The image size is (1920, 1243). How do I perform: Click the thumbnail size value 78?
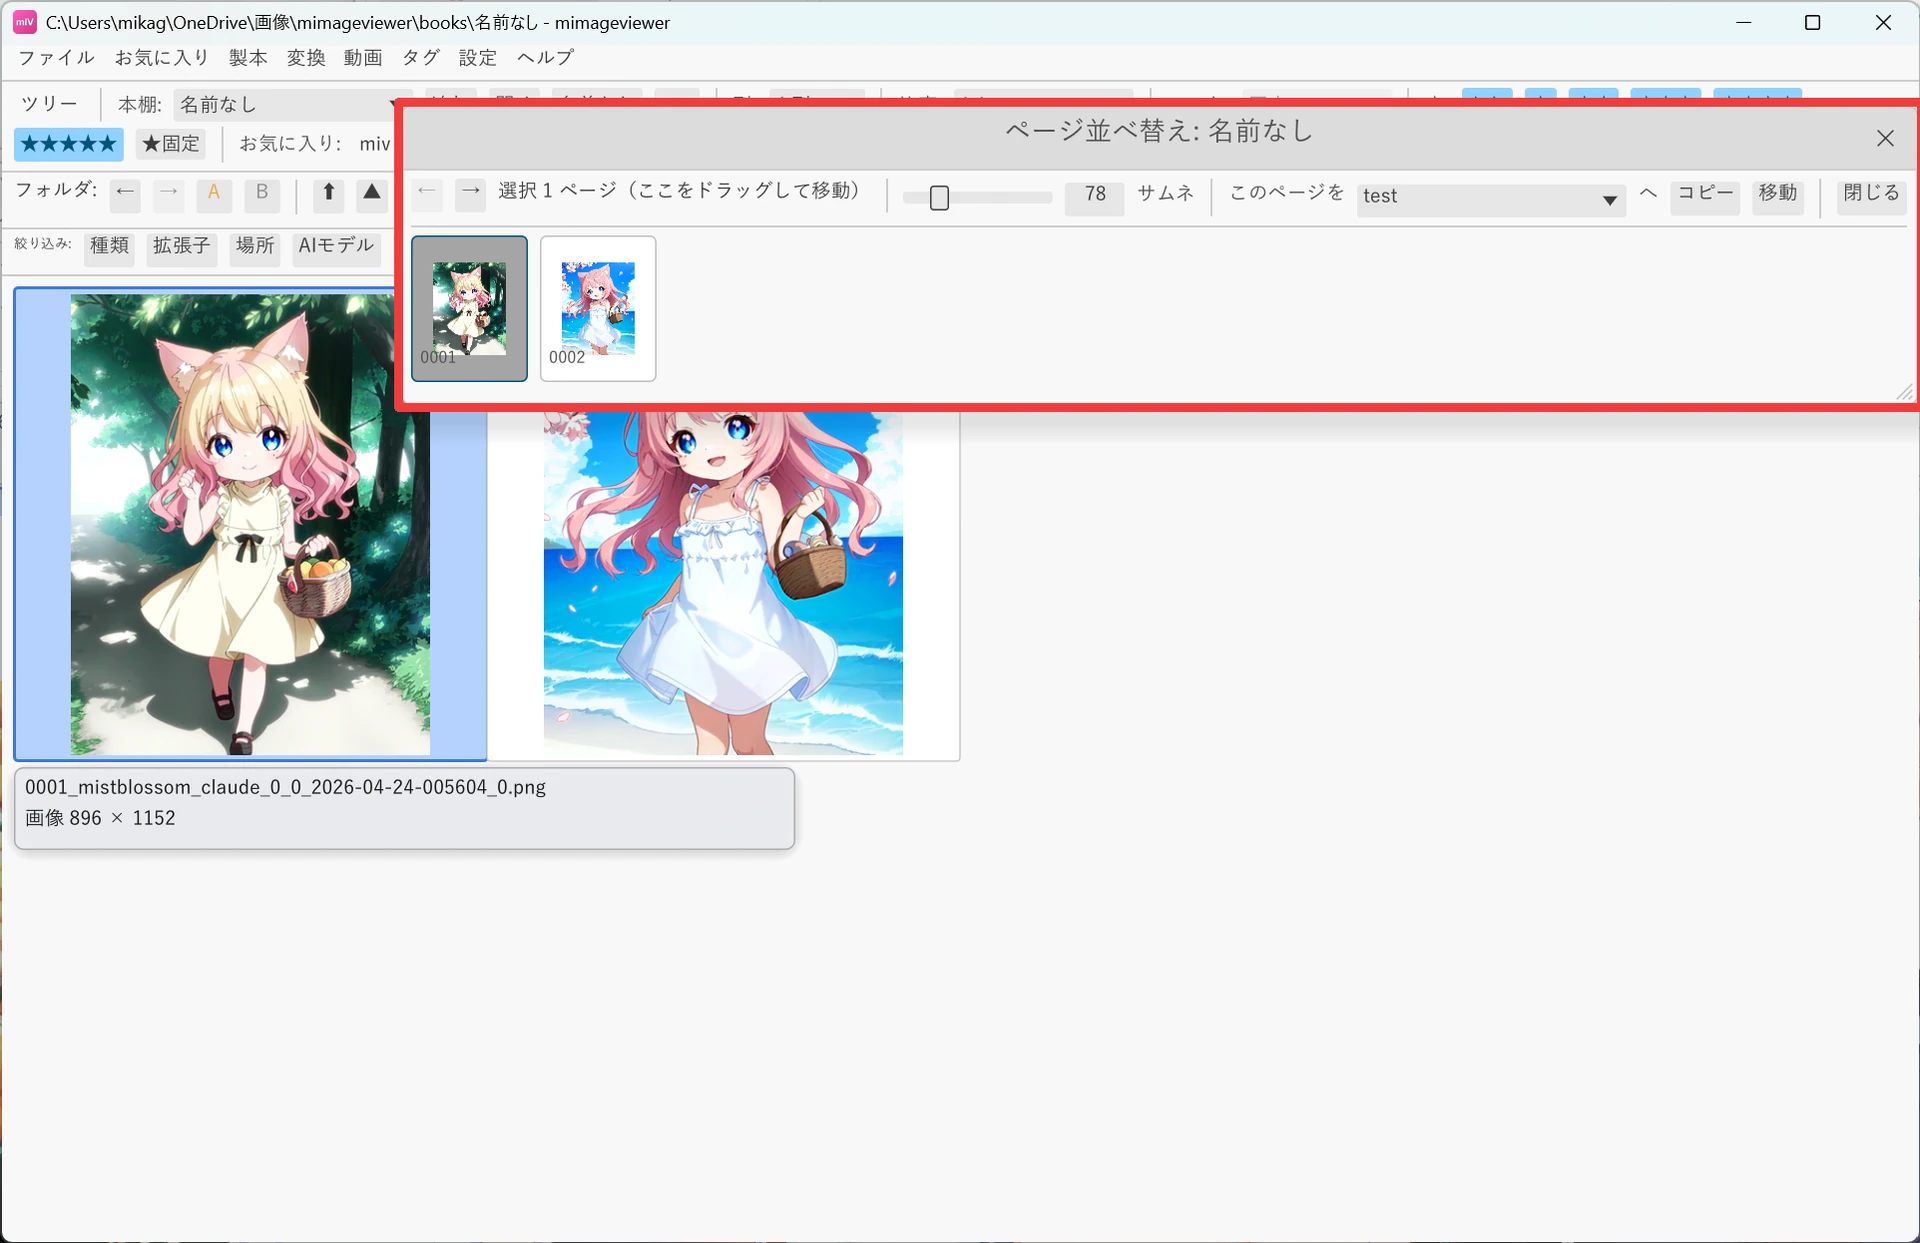pyautogui.click(x=1095, y=196)
